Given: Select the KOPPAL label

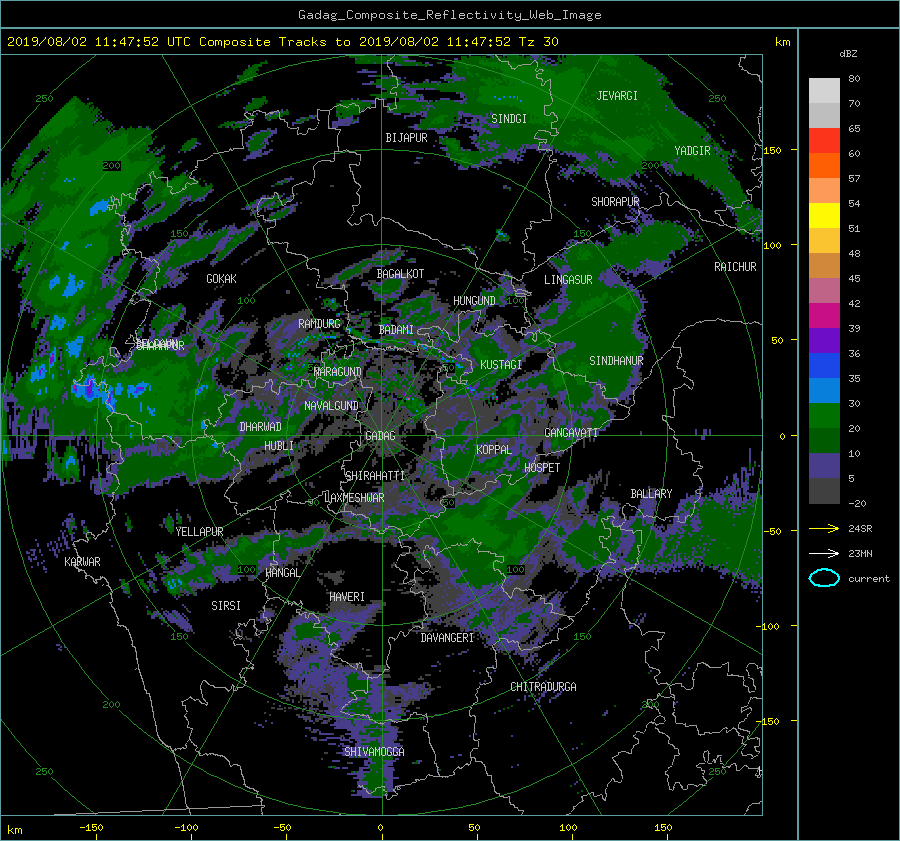Looking at the screenshot, I should (x=494, y=450).
